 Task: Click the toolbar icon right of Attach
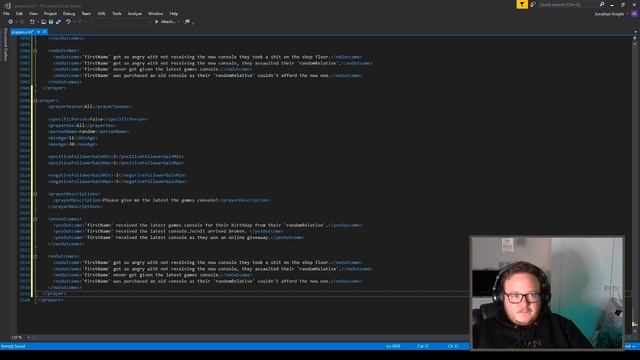coord(187,22)
